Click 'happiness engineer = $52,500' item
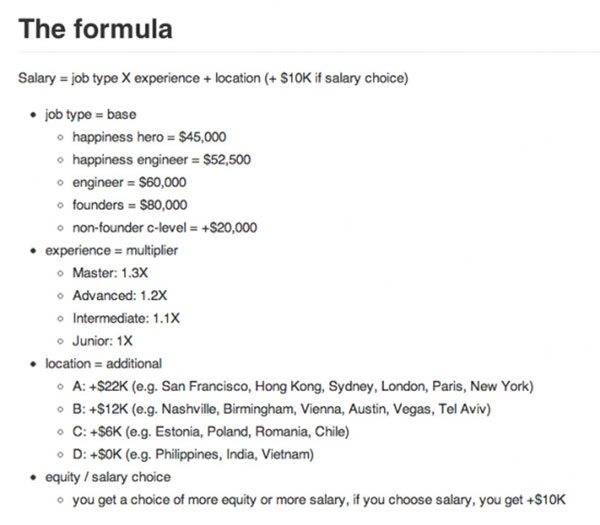600x525 pixels. click(161, 160)
